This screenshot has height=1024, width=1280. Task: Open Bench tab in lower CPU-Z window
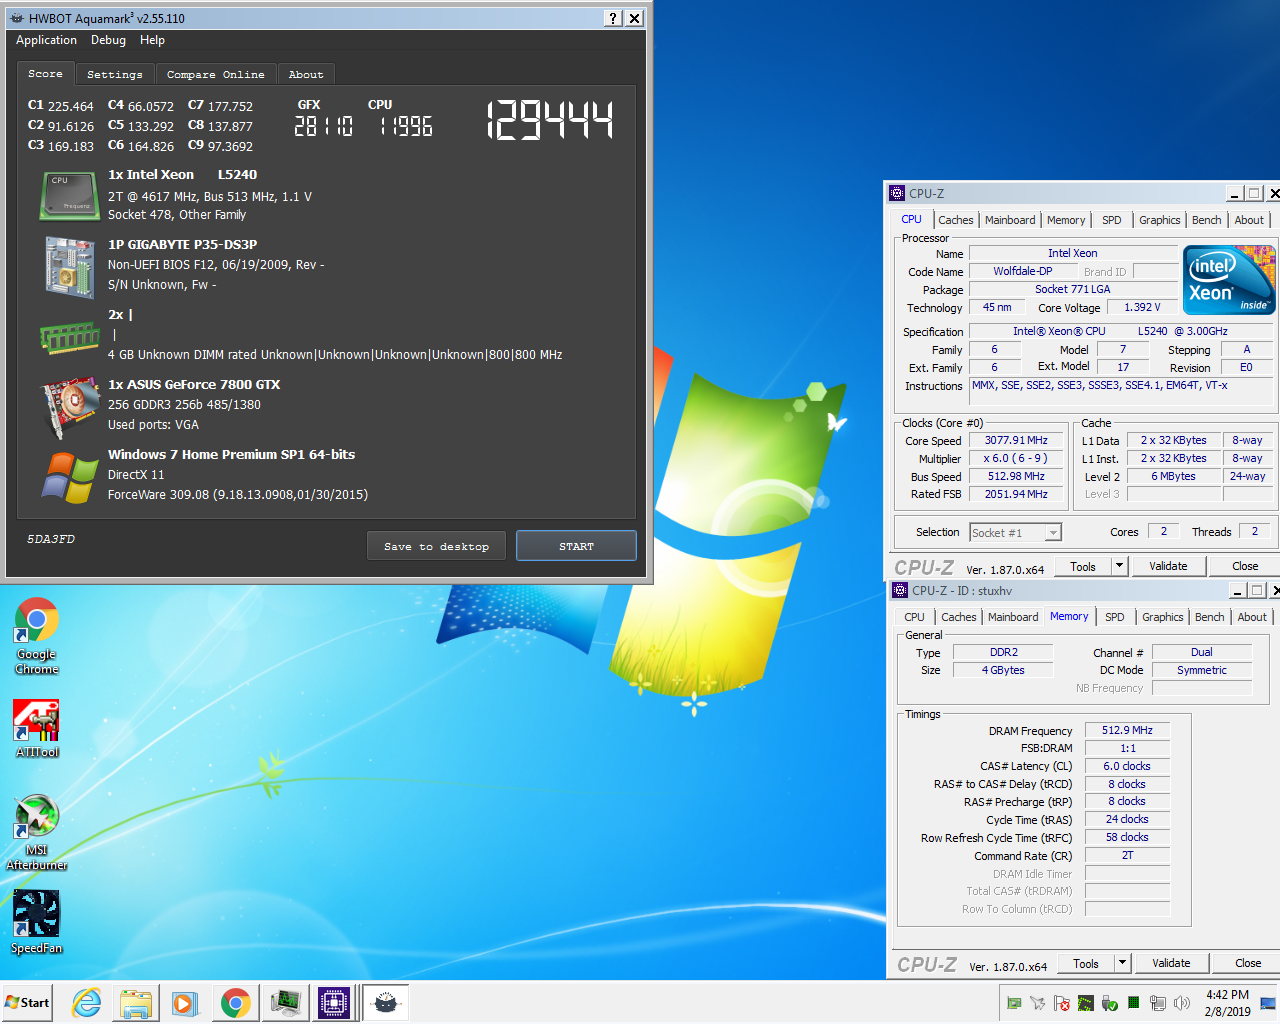click(x=1209, y=617)
